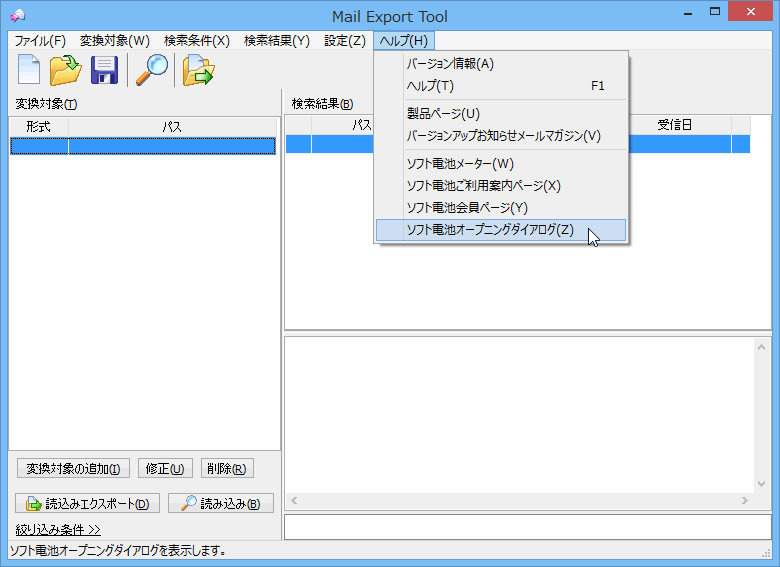Select ソフト電池メーター(W) menu item
The height and width of the screenshot is (567, 780).
(x=460, y=164)
